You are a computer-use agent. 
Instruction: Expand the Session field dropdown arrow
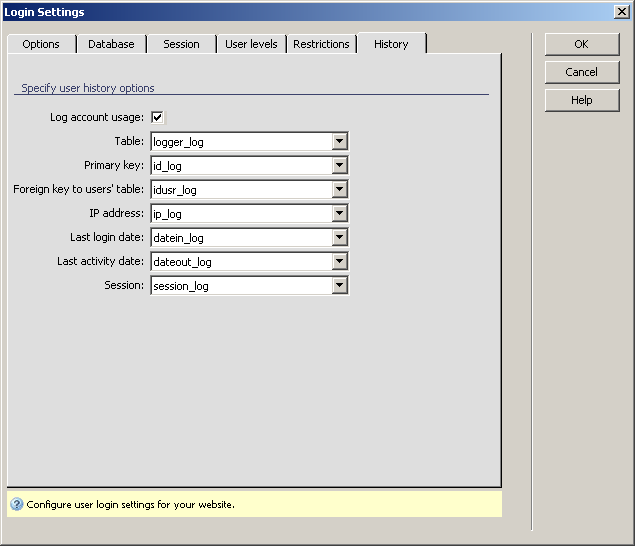(340, 286)
